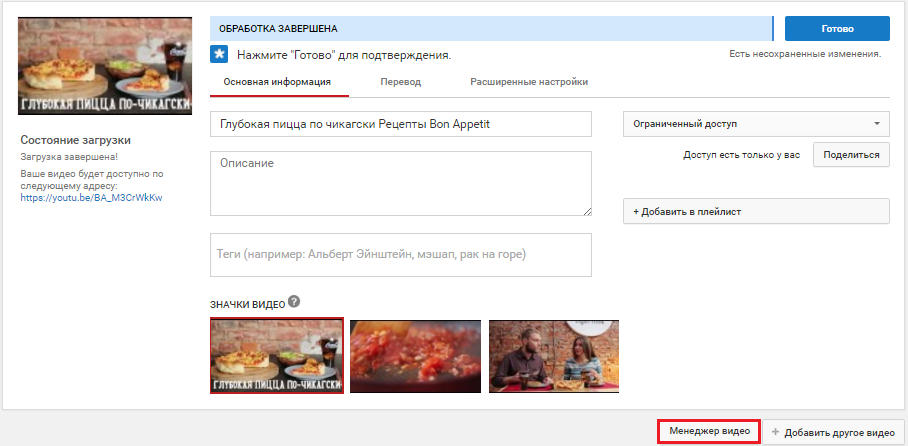Click the Поделиться button
Screen dimensions: 908x446
click(850, 155)
